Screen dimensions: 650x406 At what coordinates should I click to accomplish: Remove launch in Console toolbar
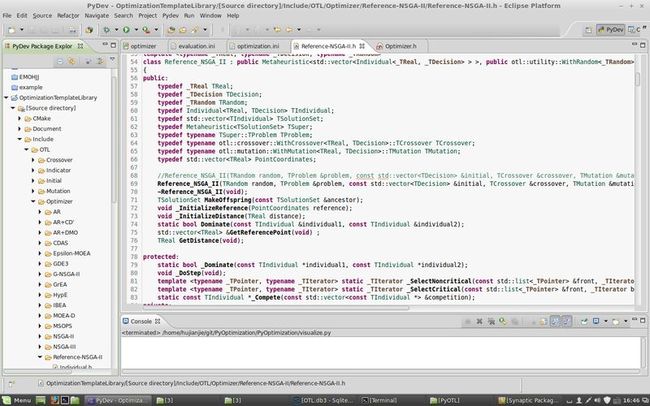(480, 321)
